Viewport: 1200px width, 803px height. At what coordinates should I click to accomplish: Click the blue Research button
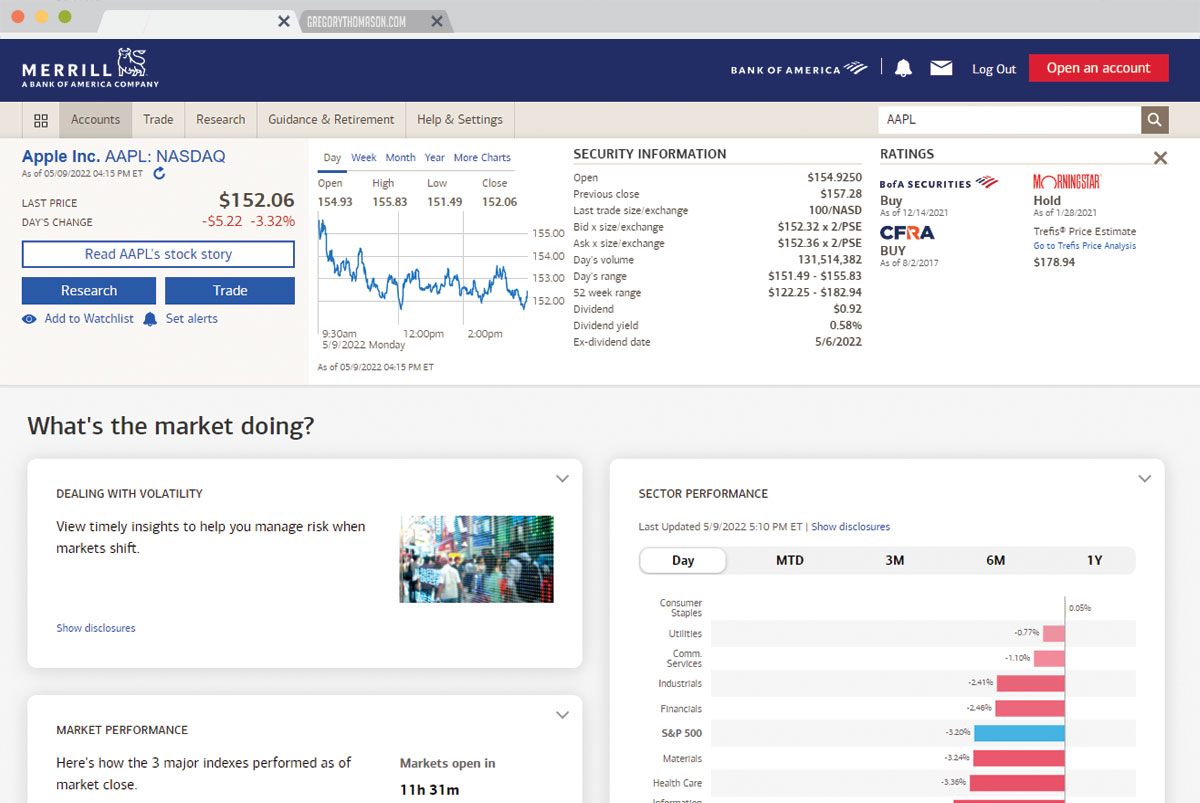pos(89,291)
